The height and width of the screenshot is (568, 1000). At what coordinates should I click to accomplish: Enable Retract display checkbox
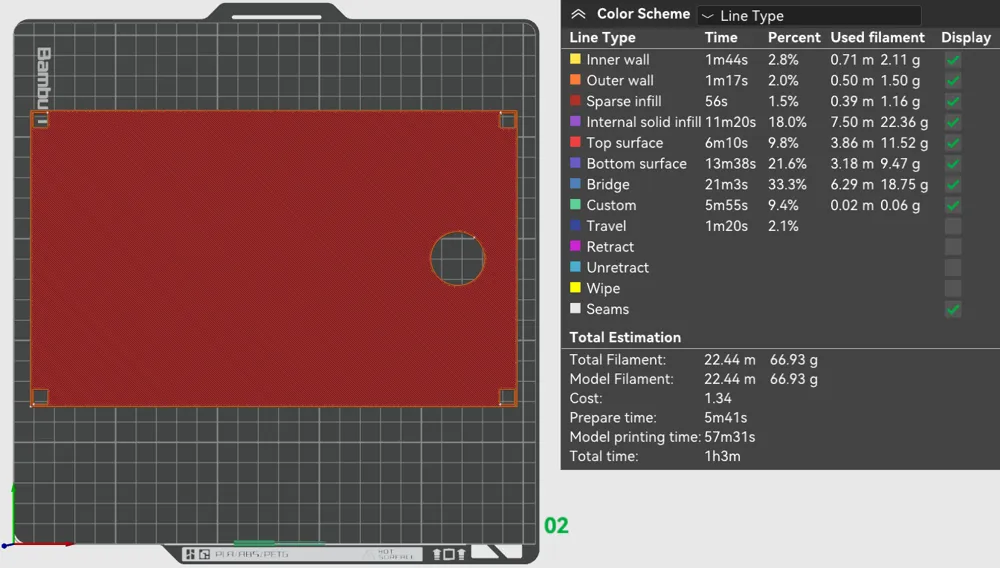pyautogui.click(x=953, y=247)
